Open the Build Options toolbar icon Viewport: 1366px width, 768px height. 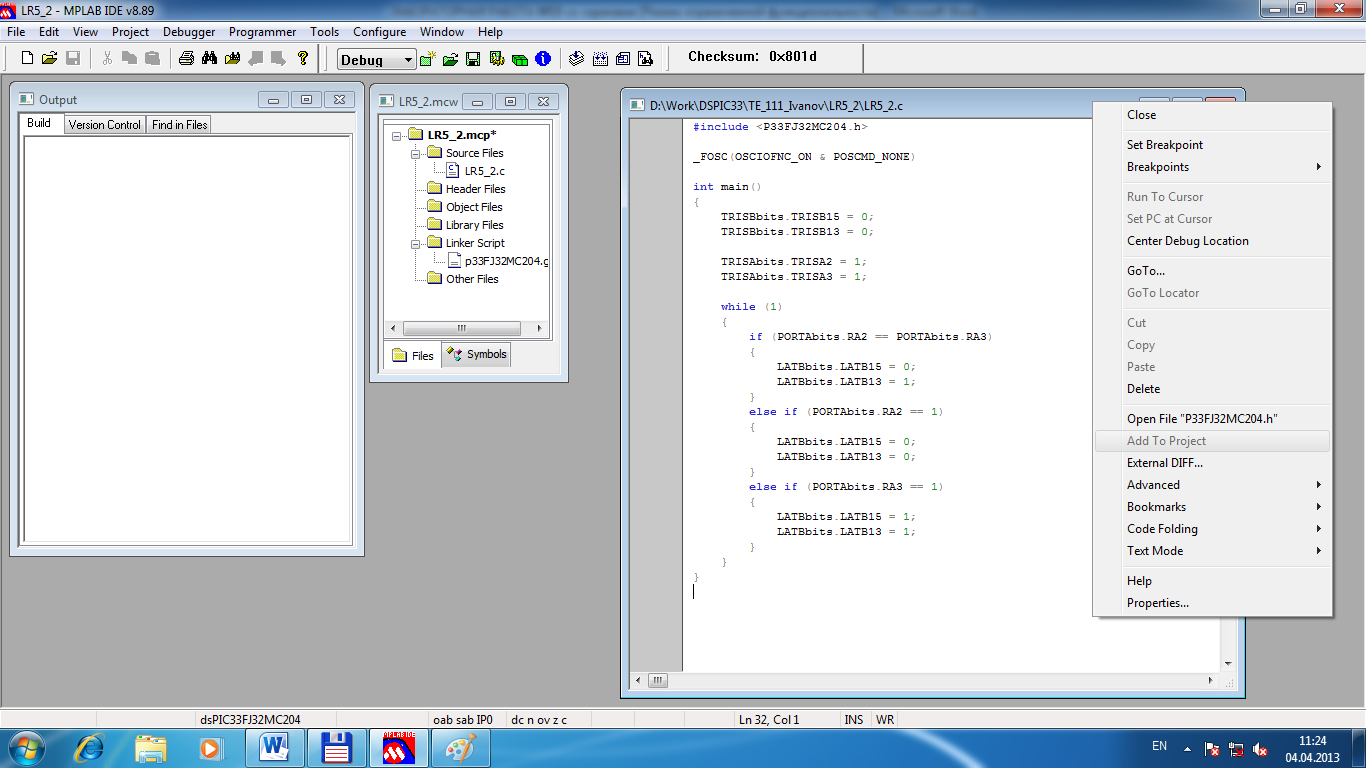(x=497, y=59)
